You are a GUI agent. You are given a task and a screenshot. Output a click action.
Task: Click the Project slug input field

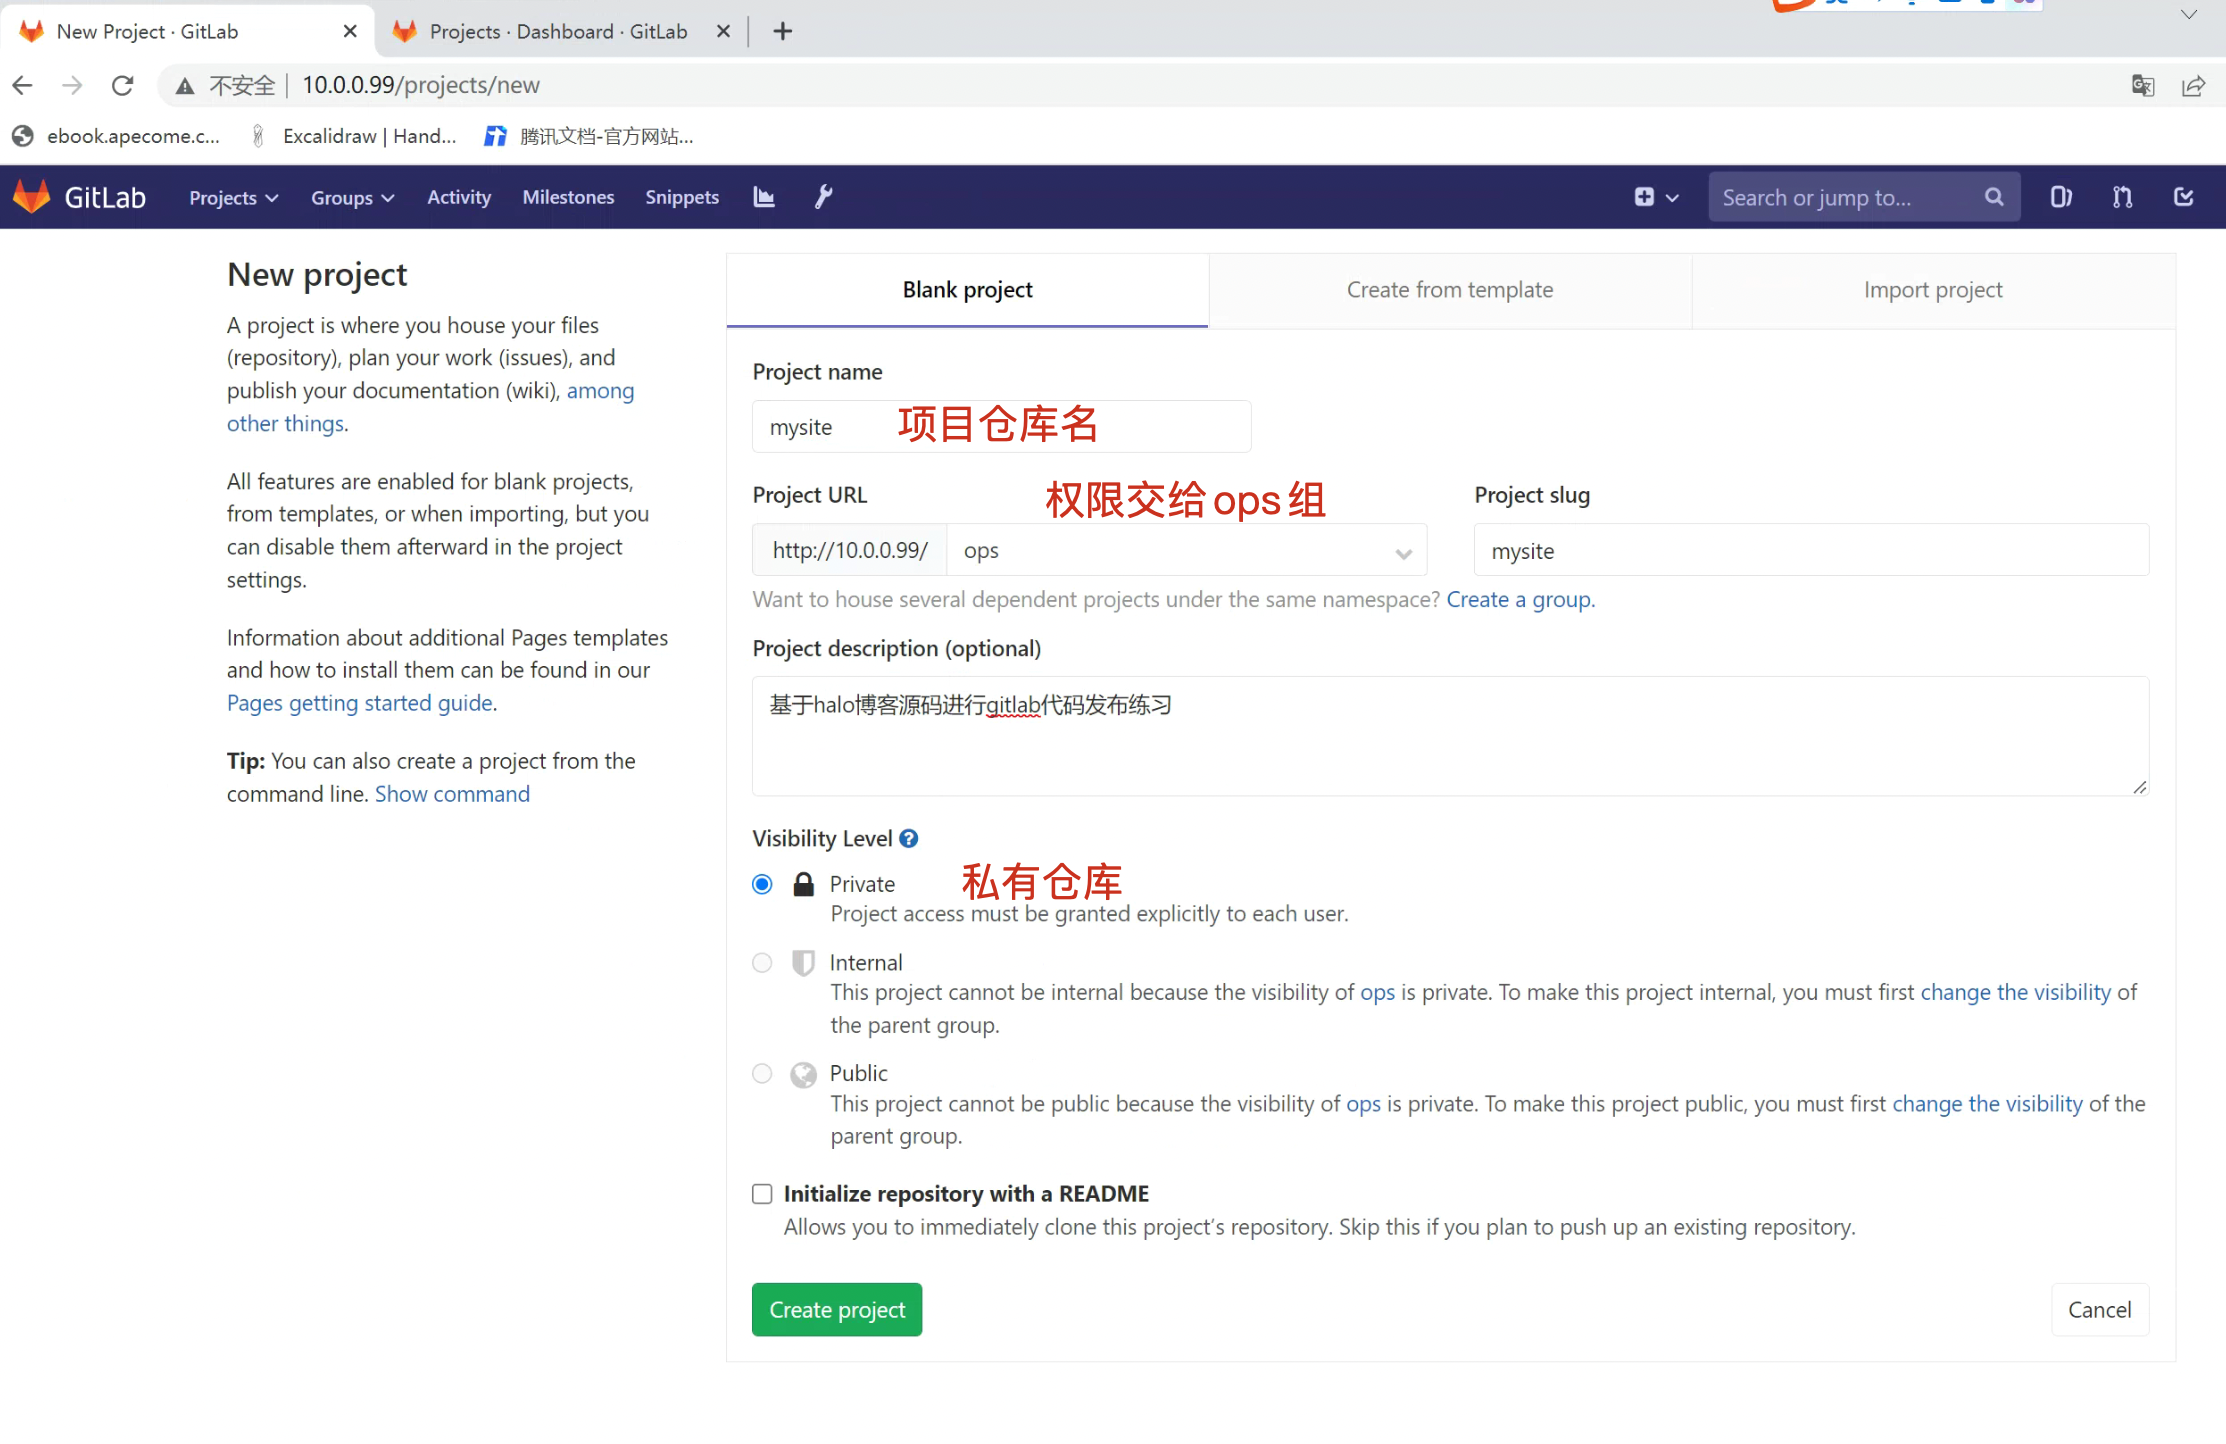coord(1810,551)
